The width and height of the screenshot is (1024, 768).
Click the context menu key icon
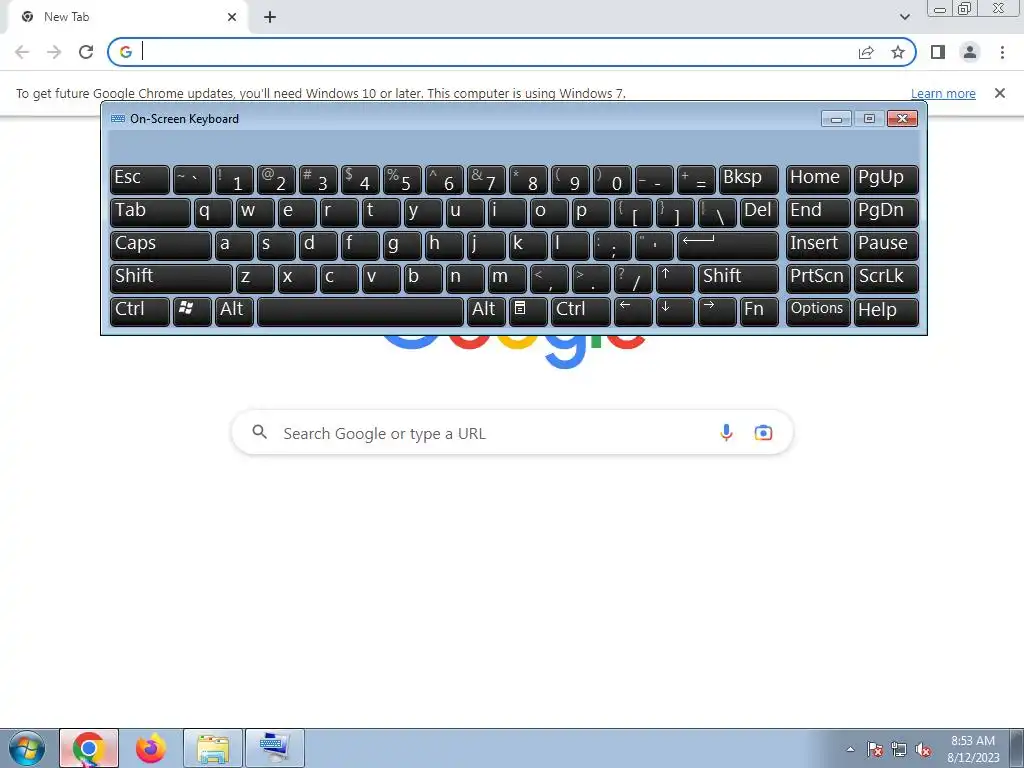[528, 311]
